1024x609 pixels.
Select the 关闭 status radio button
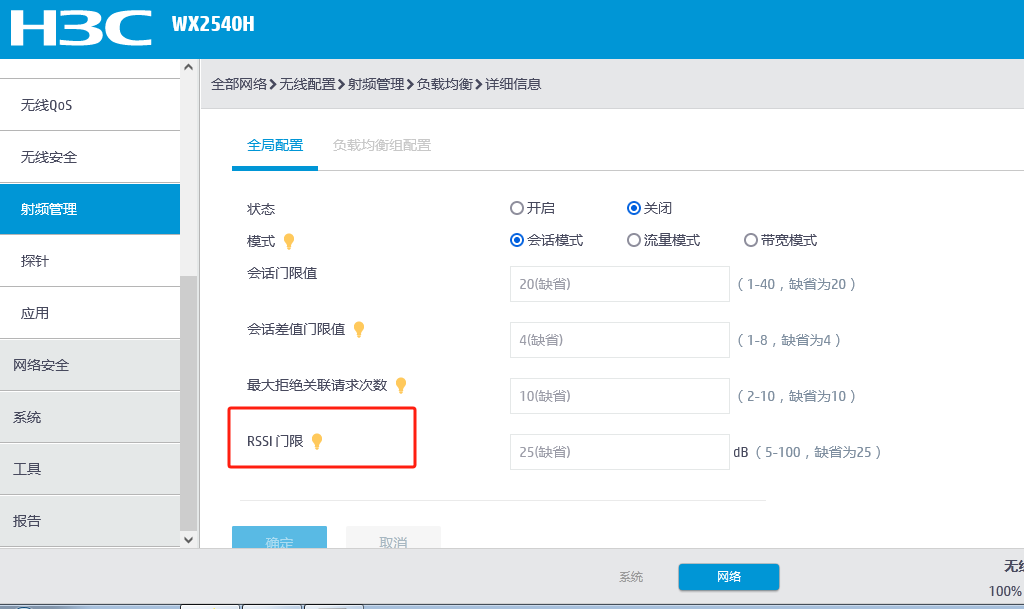(633, 208)
